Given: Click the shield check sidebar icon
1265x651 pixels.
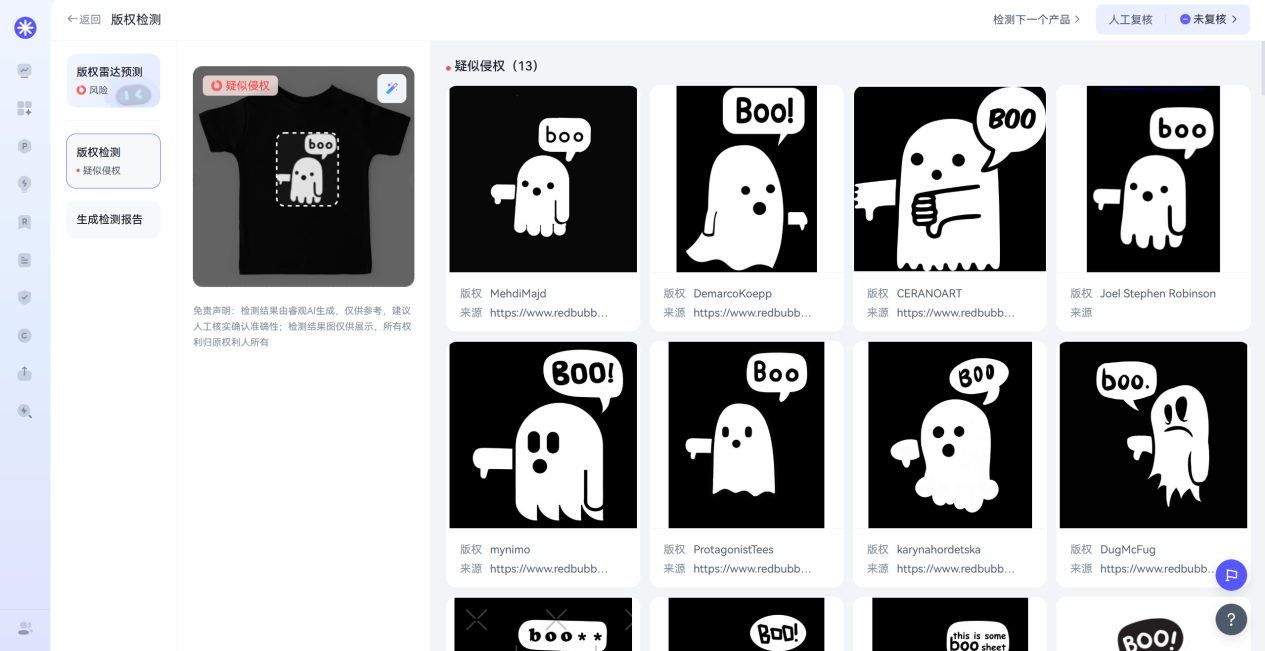Looking at the screenshot, I should [x=25, y=297].
